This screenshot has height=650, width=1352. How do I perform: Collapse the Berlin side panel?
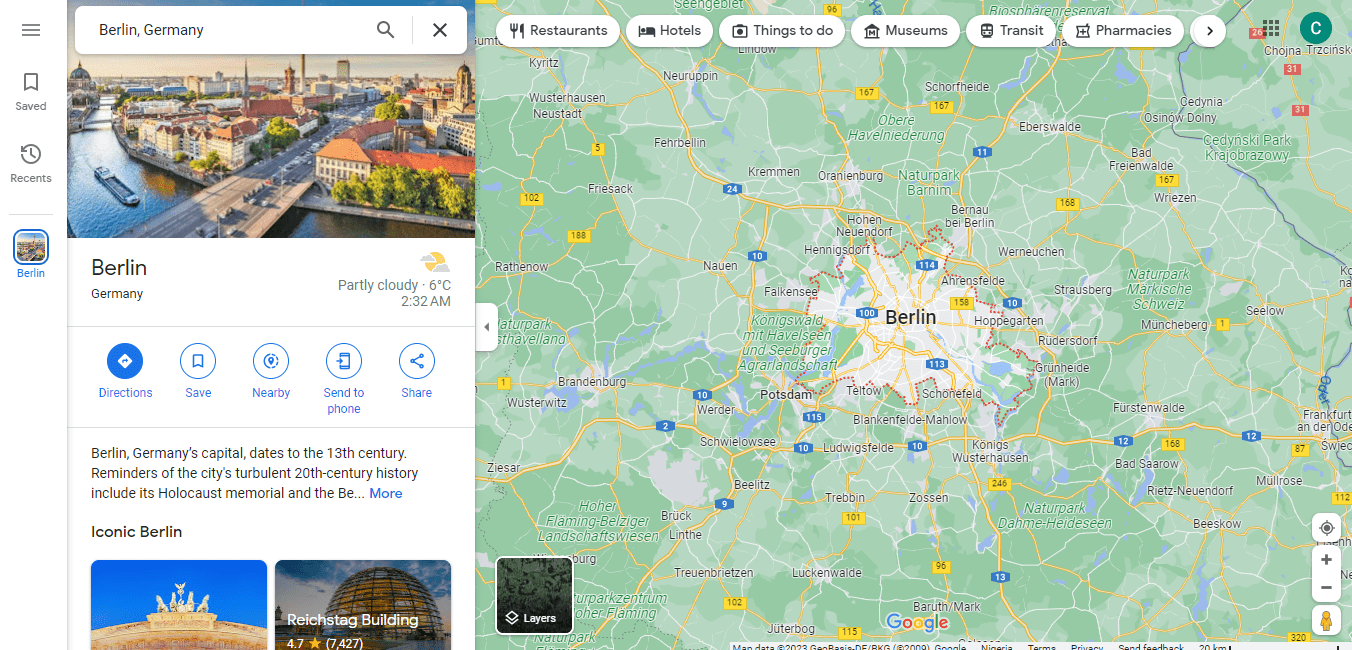pyautogui.click(x=487, y=326)
